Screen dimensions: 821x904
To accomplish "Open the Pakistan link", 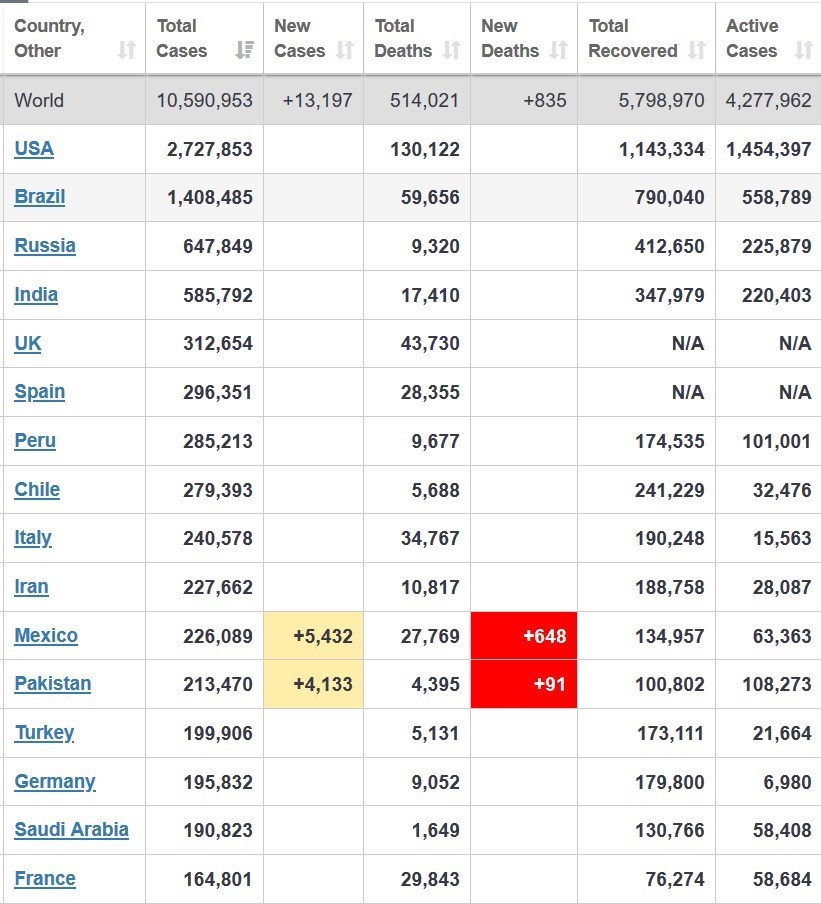I will pos(53,684).
